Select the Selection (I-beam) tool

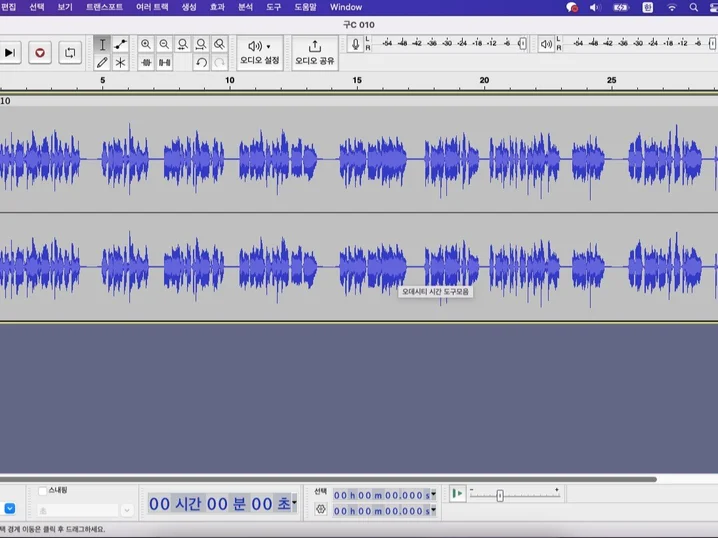pyautogui.click(x=102, y=45)
